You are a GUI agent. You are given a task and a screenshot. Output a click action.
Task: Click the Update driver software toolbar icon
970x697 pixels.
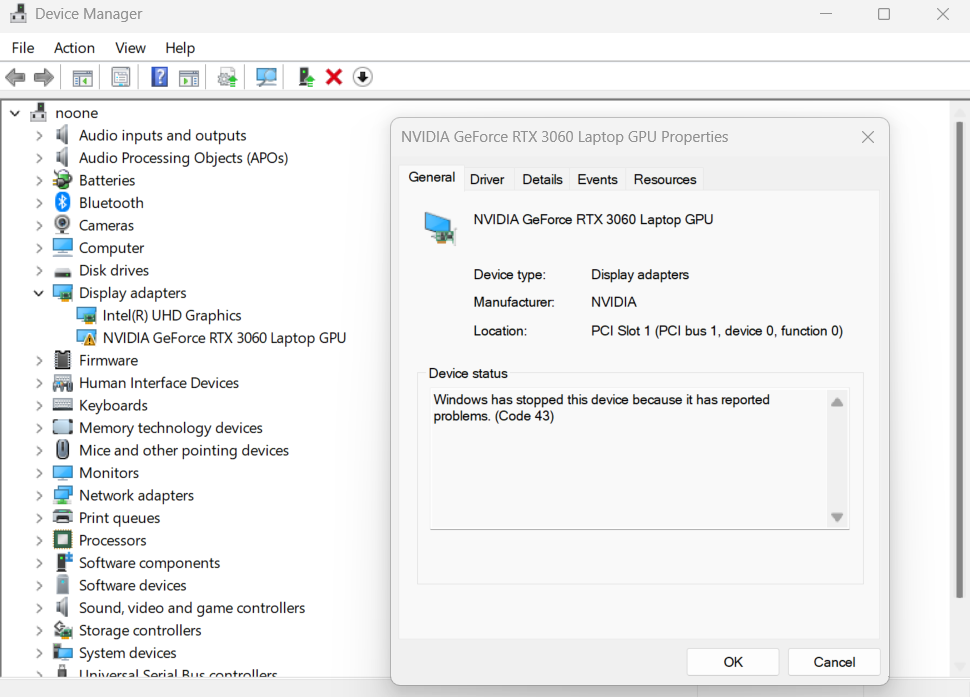227,78
